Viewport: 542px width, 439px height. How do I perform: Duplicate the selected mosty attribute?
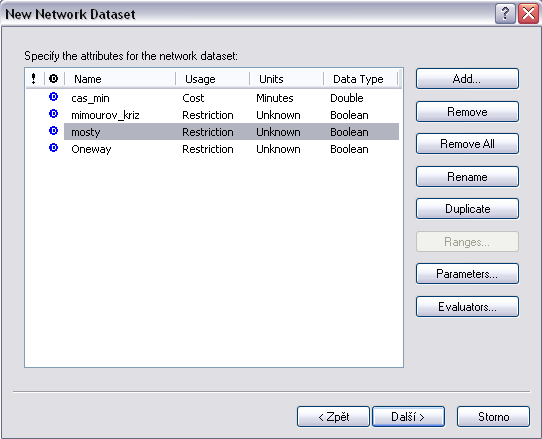point(467,209)
